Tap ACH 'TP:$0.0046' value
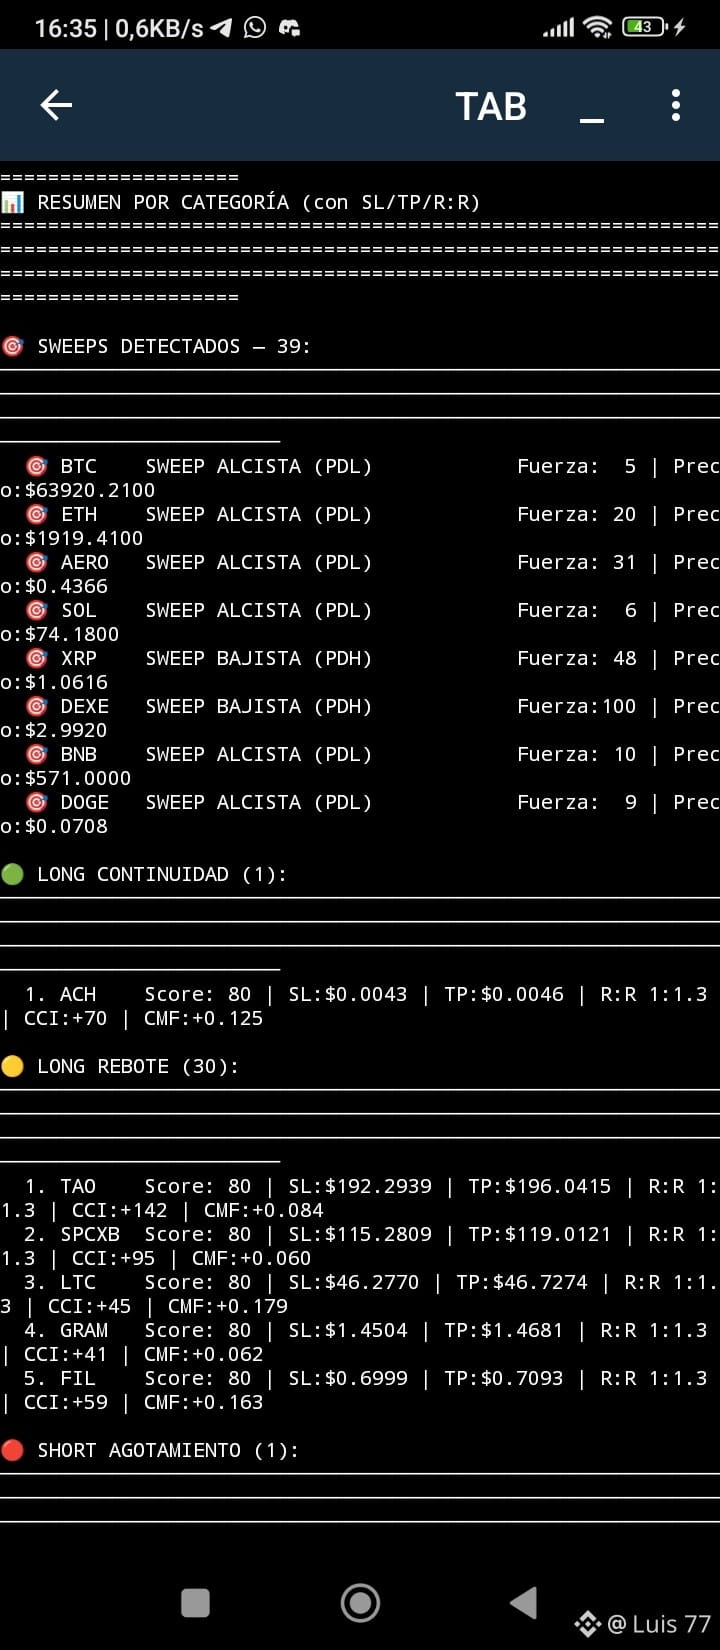720x1650 pixels. pos(504,994)
